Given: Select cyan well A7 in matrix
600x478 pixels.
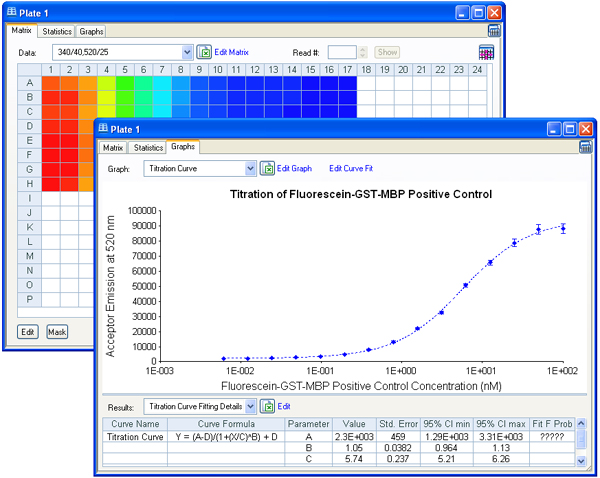Looking at the screenshot, I should click(162, 83).
